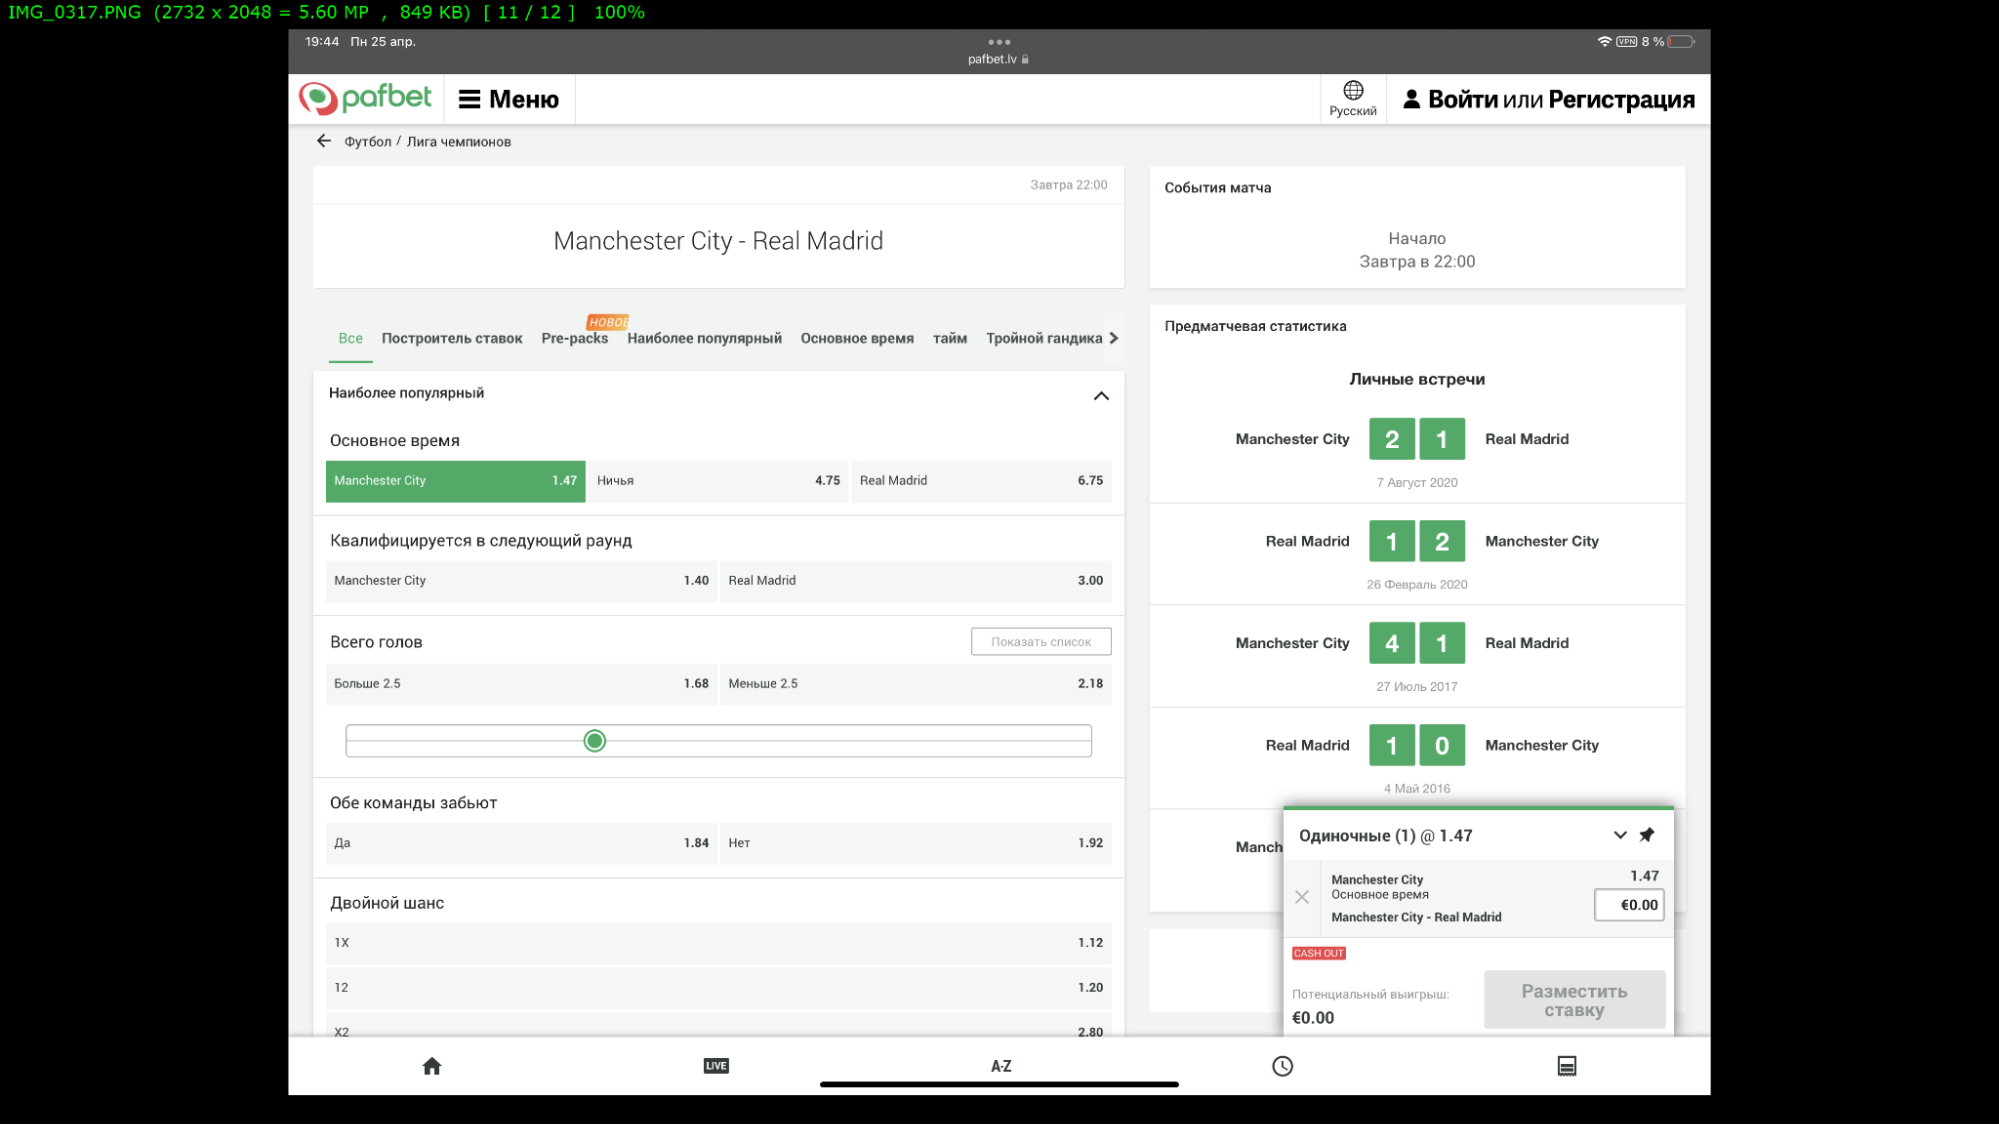The height and width of the screenshot is (1125, 1999).
Task: Select double chance 1X at 1.12
Action: (x=719, y=943)
